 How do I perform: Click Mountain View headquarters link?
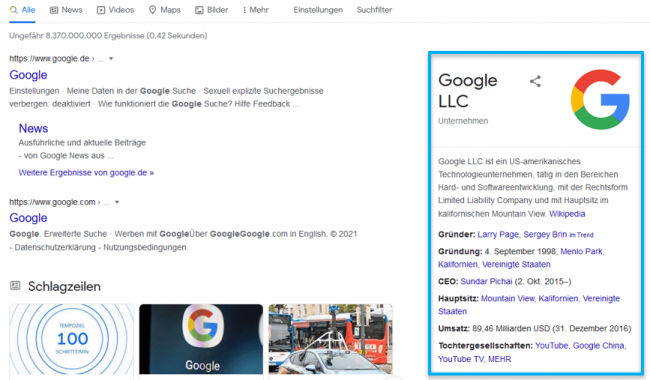click(x=507, y=298)
